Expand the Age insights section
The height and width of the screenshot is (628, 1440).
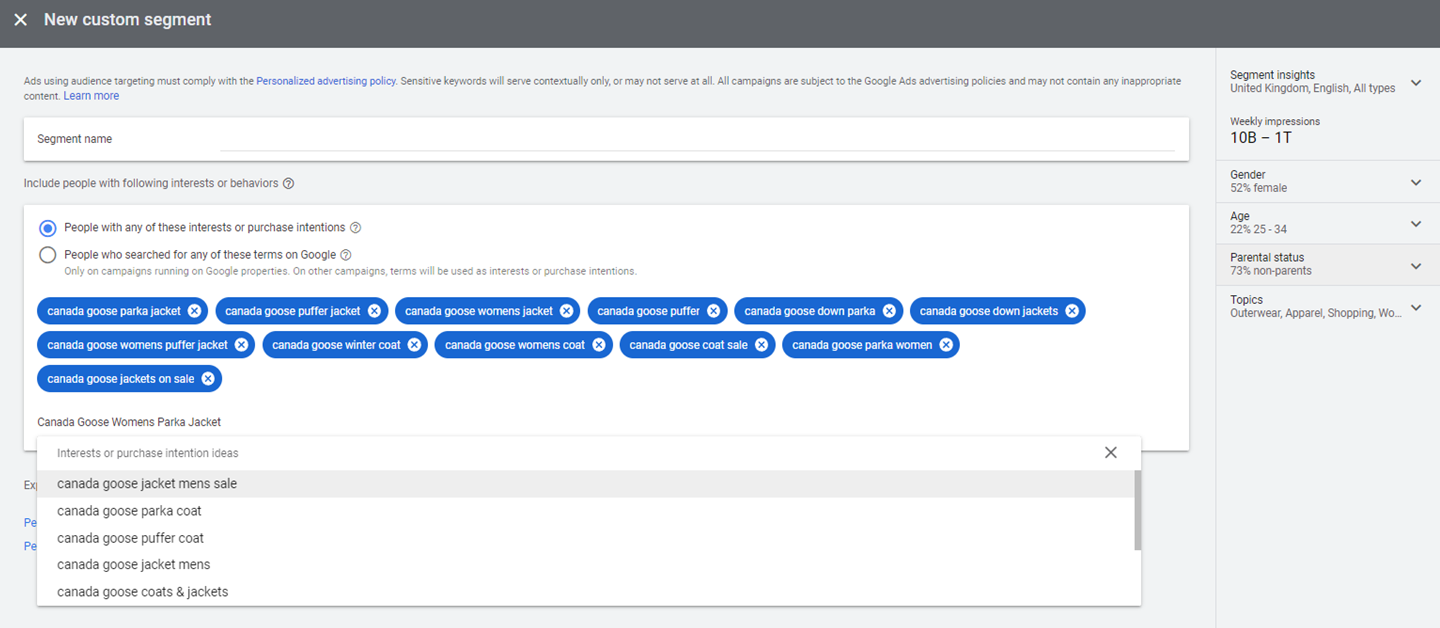click(1415, 224)
